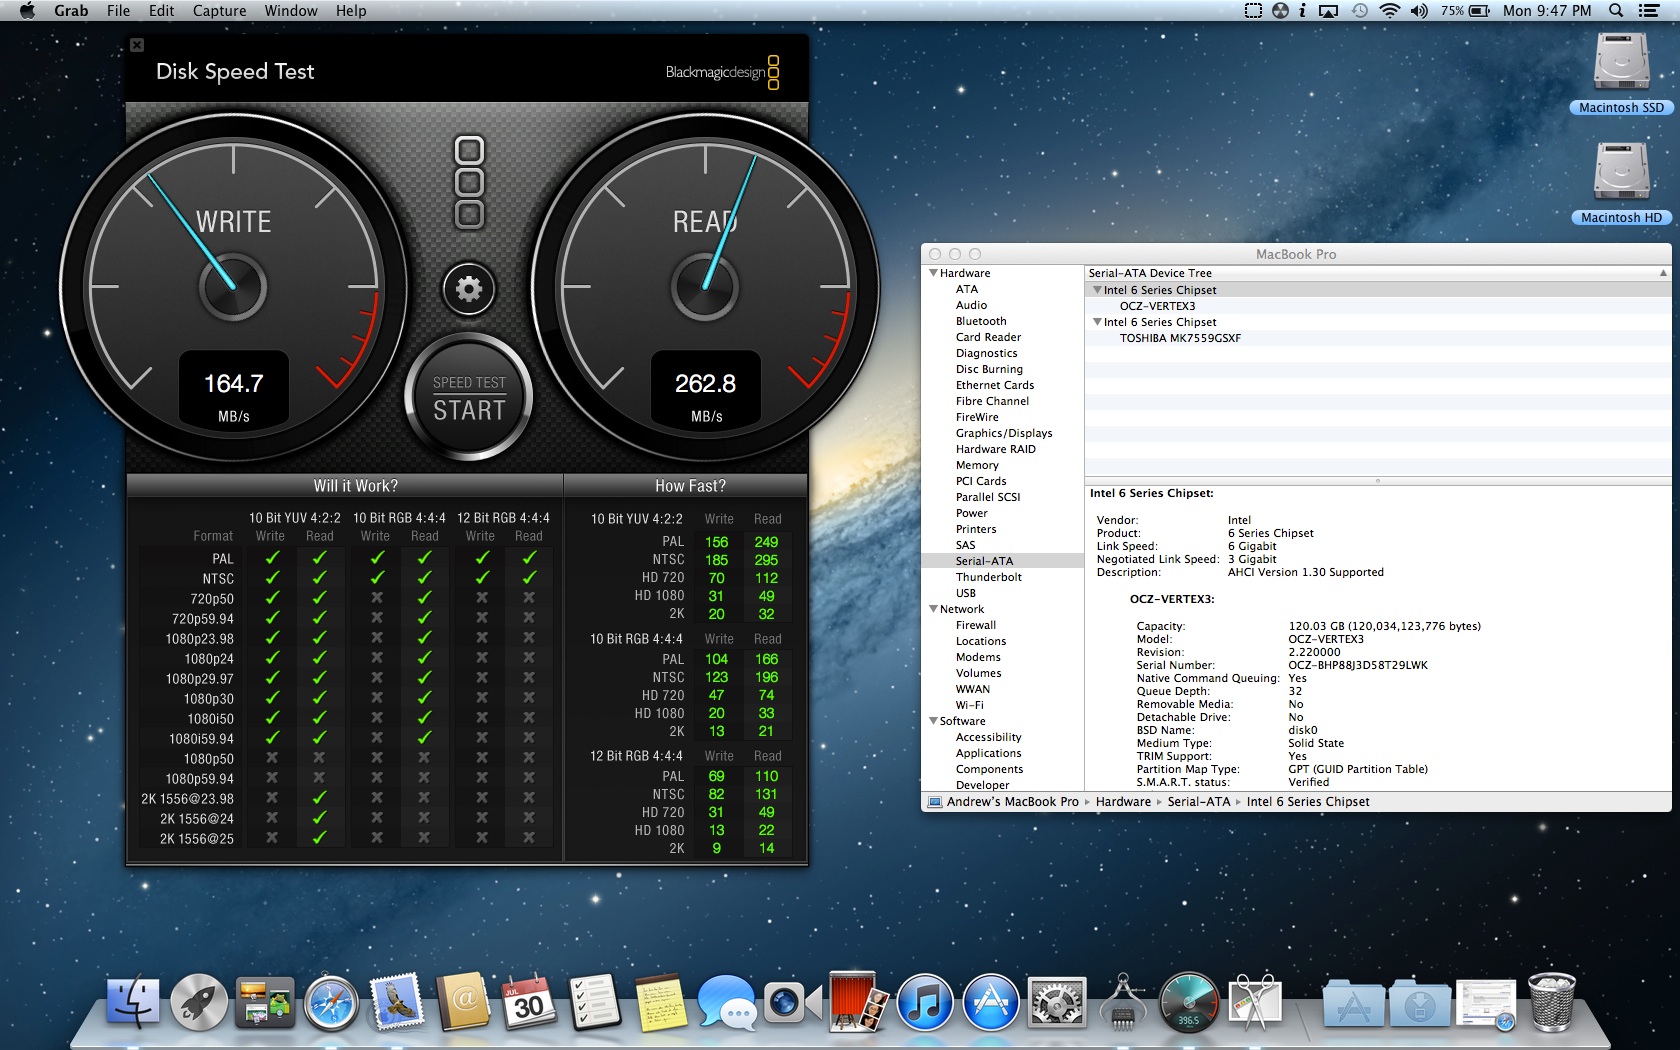Collapse the Network section in sidebar
The width and height of the screenshot is (1680, 1050).
coord(933,609)
